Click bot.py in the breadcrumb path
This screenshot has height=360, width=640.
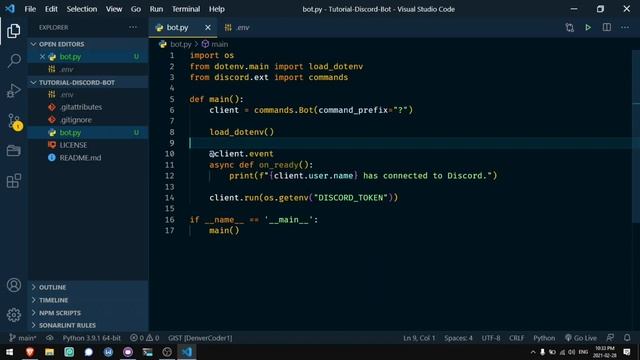click(x=176, y=44)
